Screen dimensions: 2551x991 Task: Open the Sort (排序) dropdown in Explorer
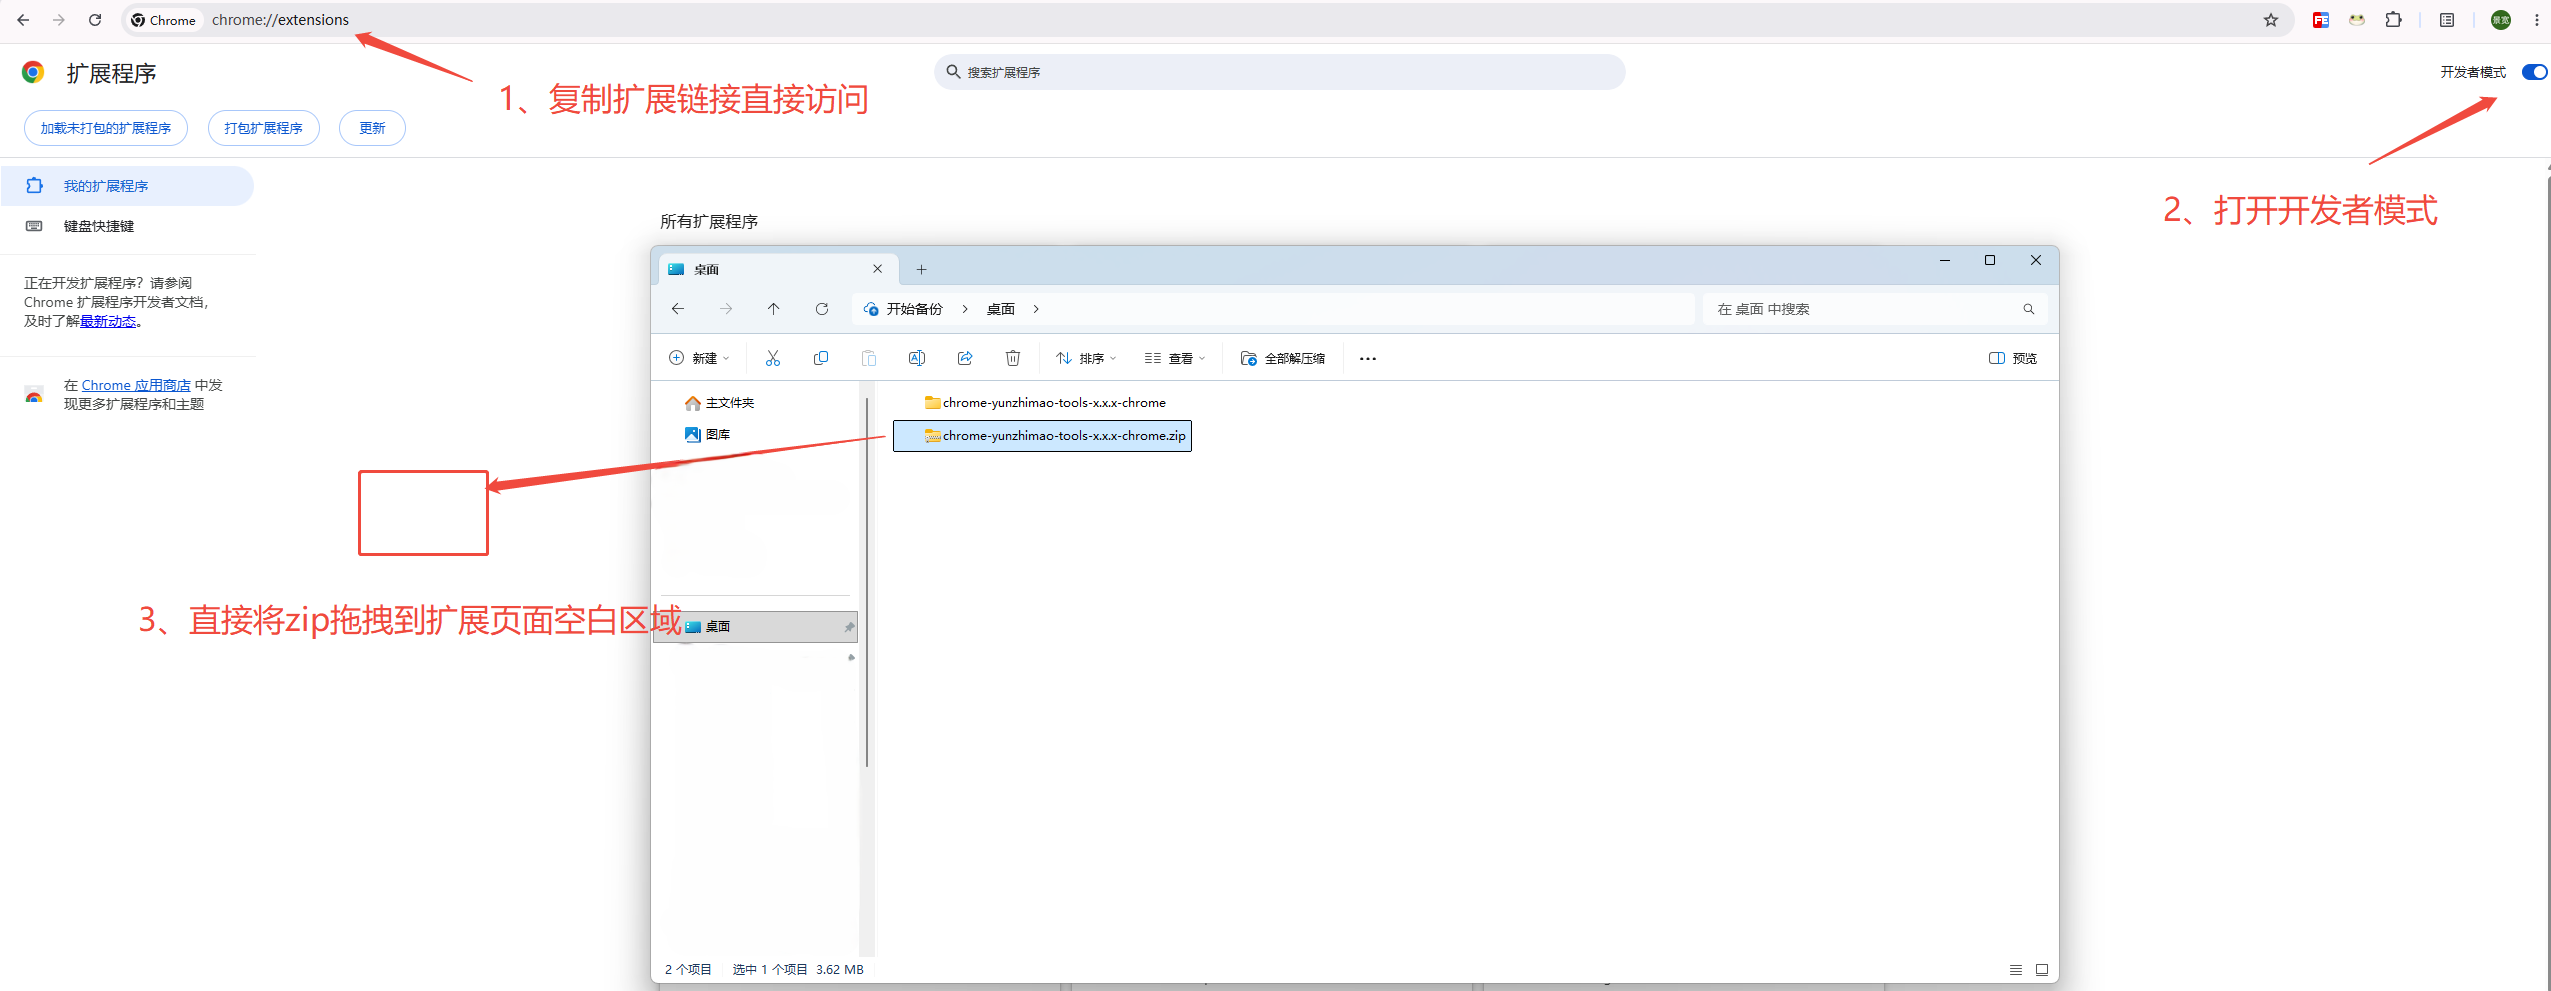tap(1086, 358)
